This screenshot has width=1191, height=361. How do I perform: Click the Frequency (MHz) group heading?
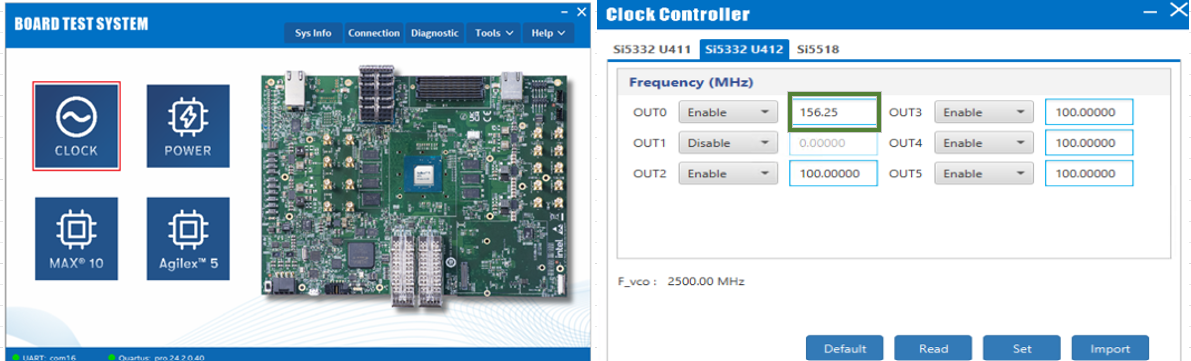(x=691, y=81)
